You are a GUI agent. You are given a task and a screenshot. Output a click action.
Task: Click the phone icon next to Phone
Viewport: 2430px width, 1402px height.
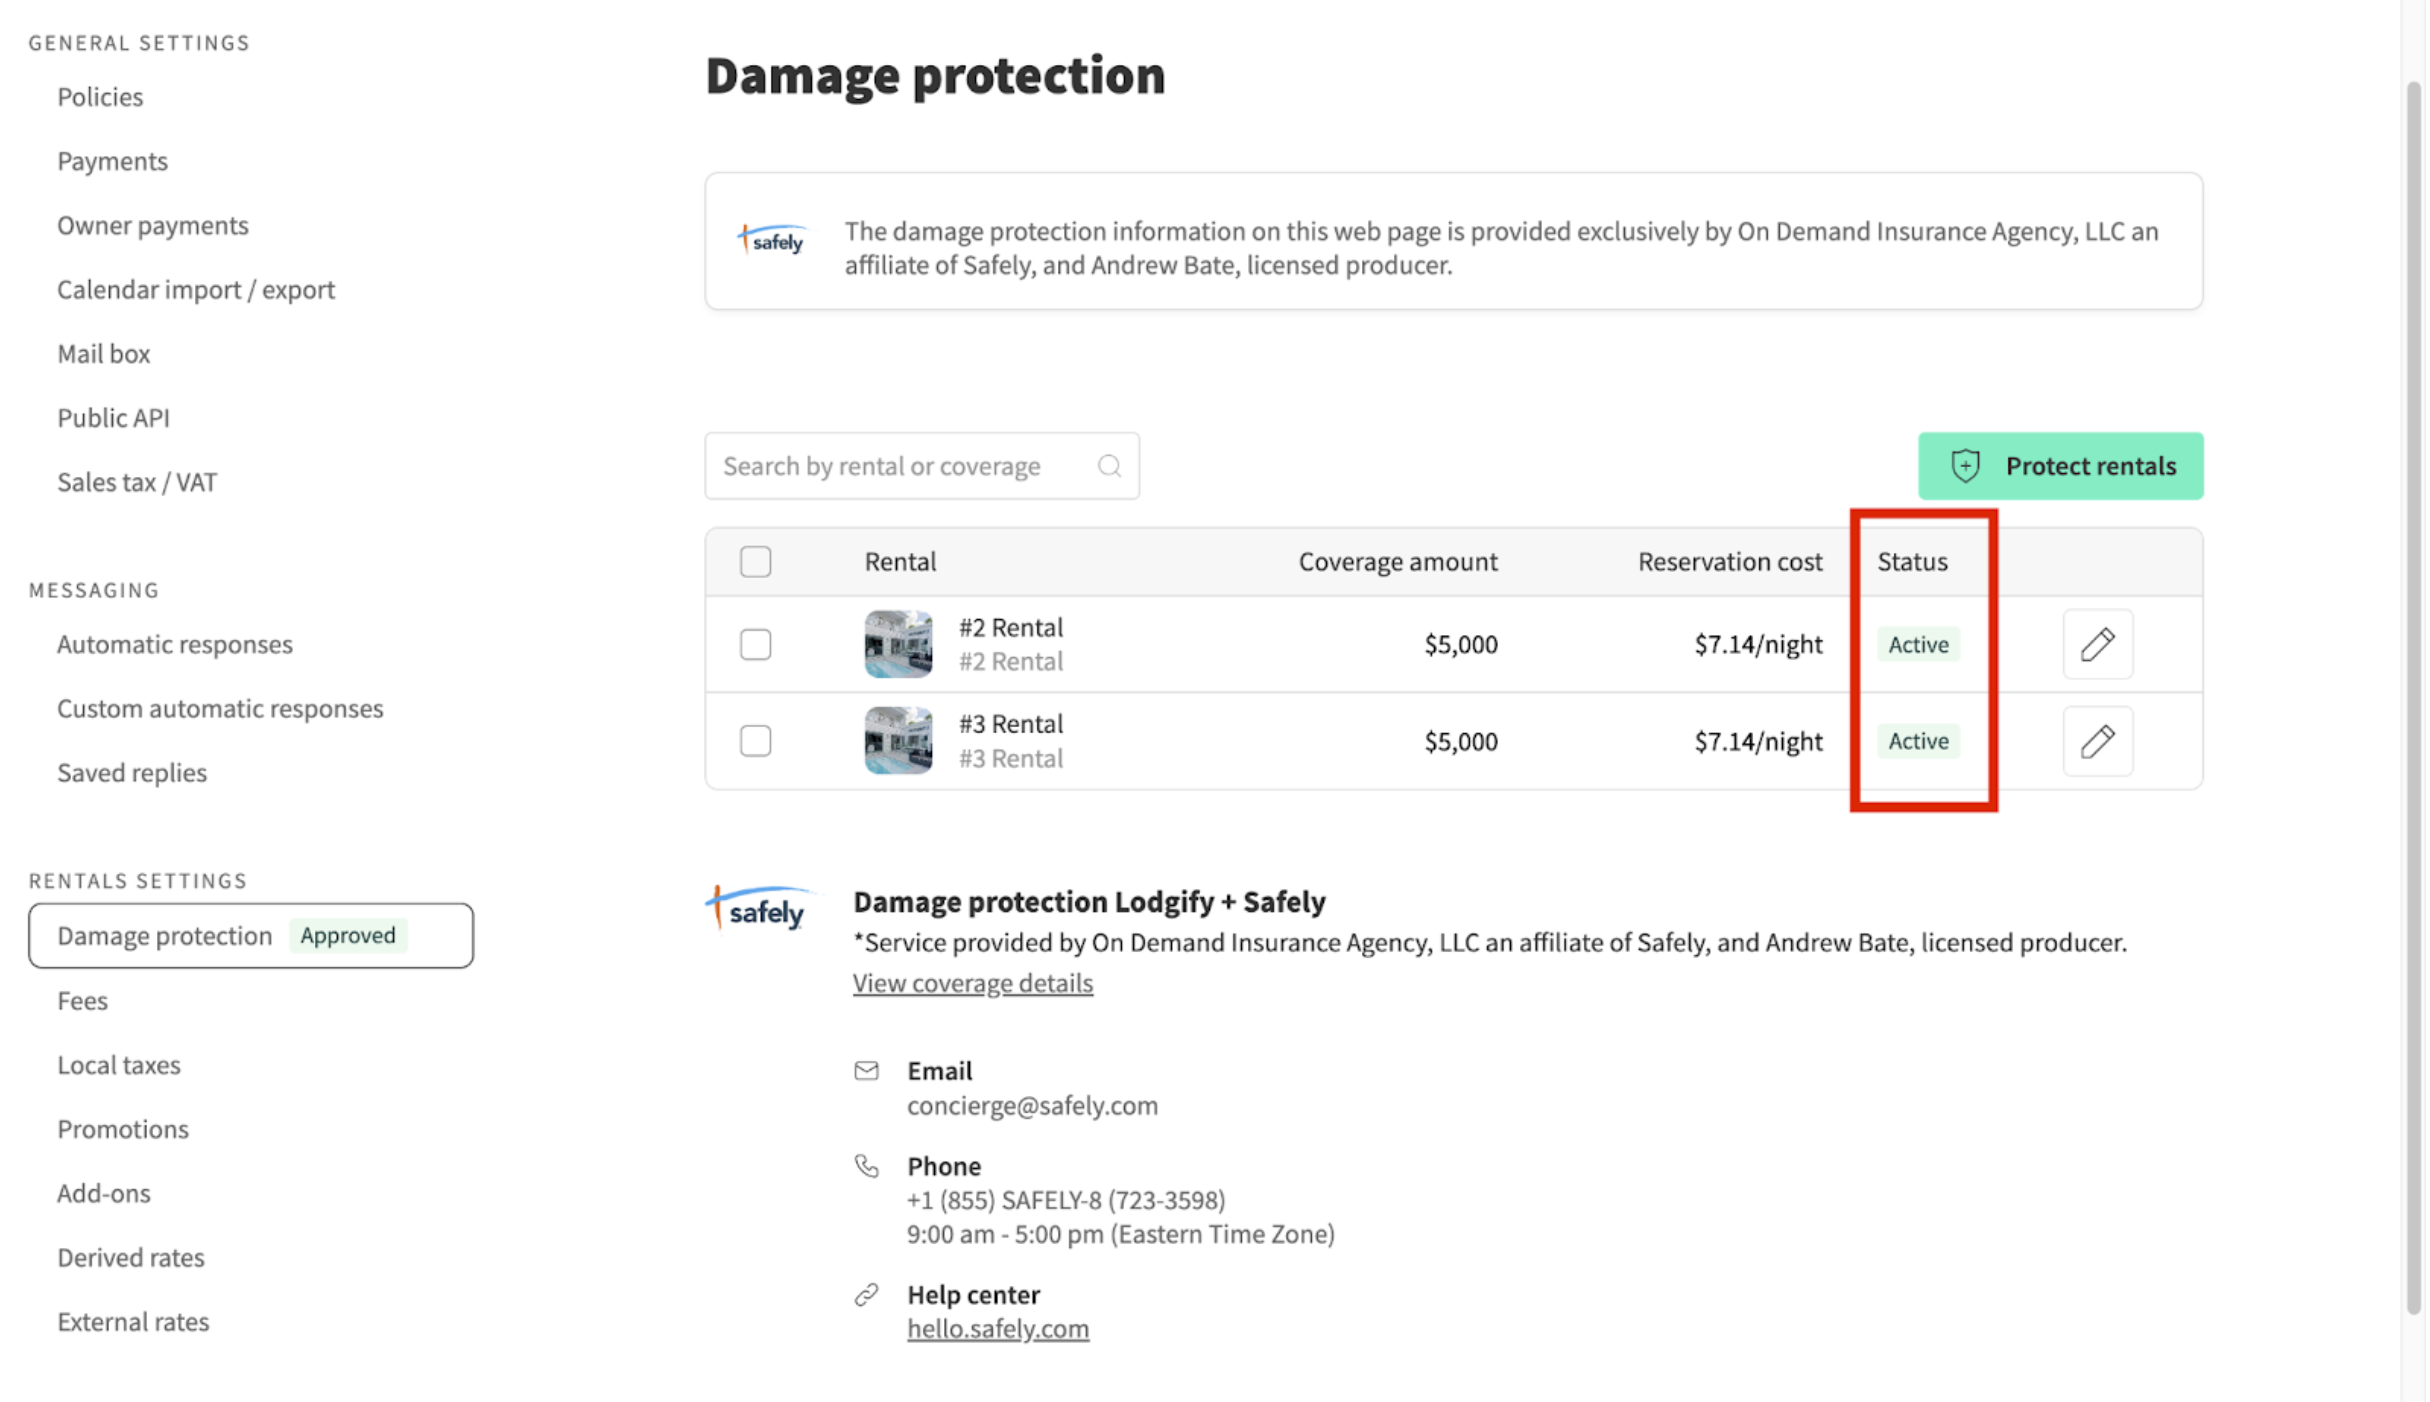[x=866, y=1166]
